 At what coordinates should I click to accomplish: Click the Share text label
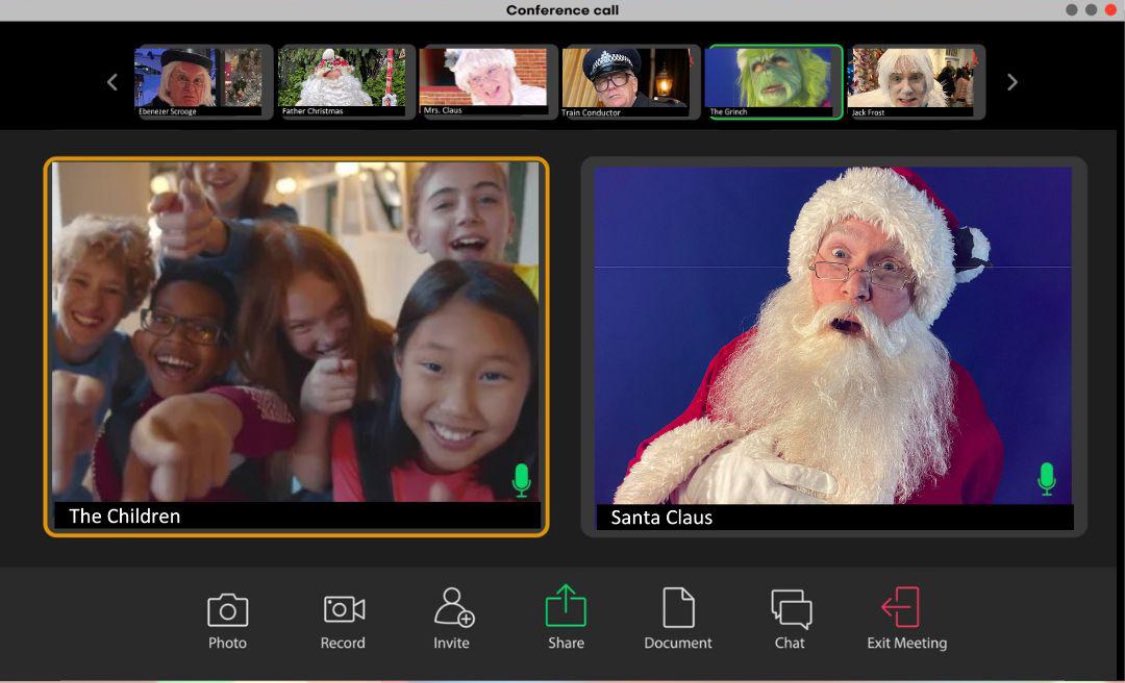566,643
